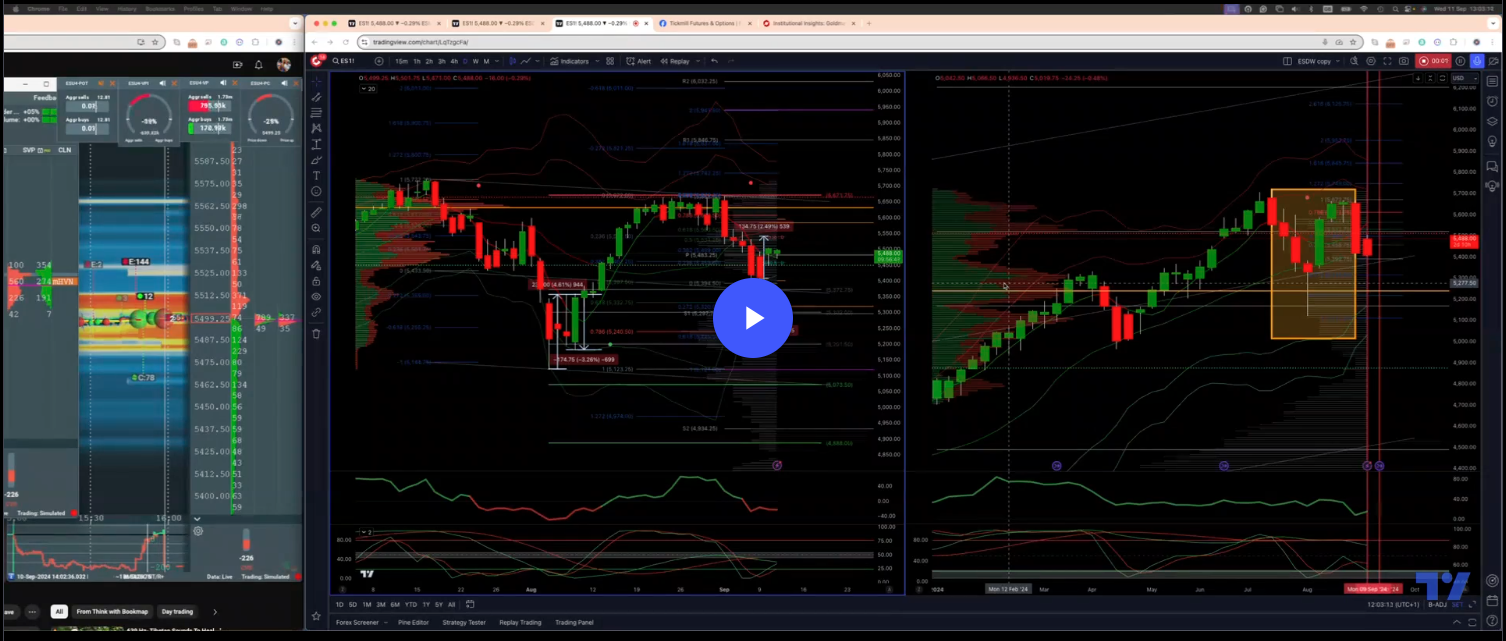Switch to the Tickmill Futures & Options tab
The image size is (1506, 641).
point(702,23)
